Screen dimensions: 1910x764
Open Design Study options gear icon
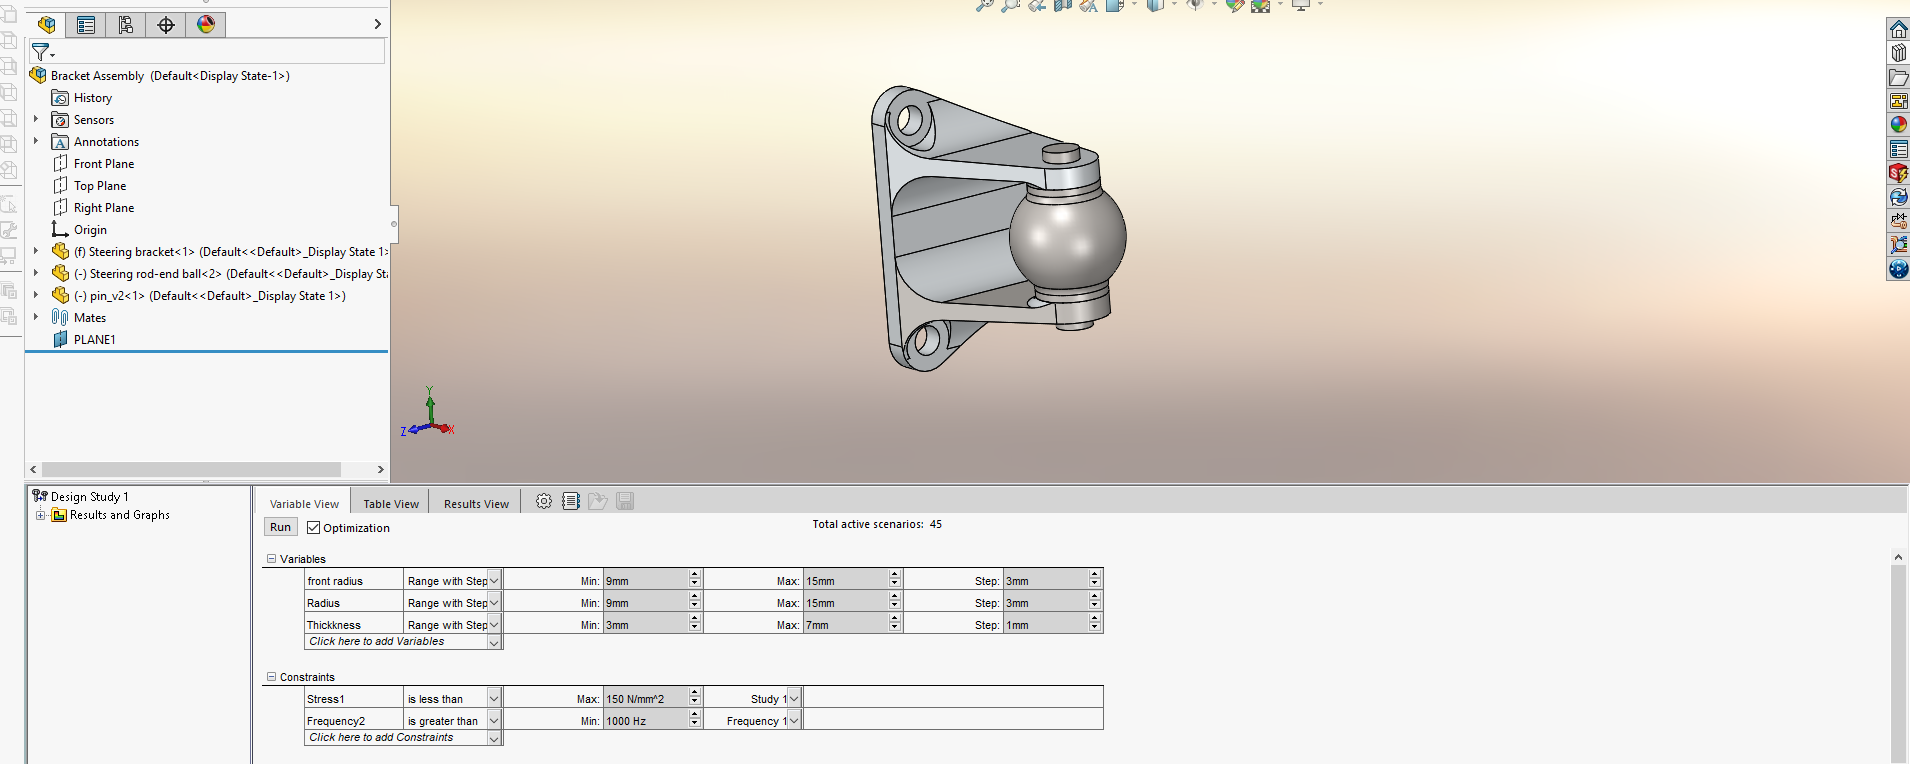[x=544, y=502]
